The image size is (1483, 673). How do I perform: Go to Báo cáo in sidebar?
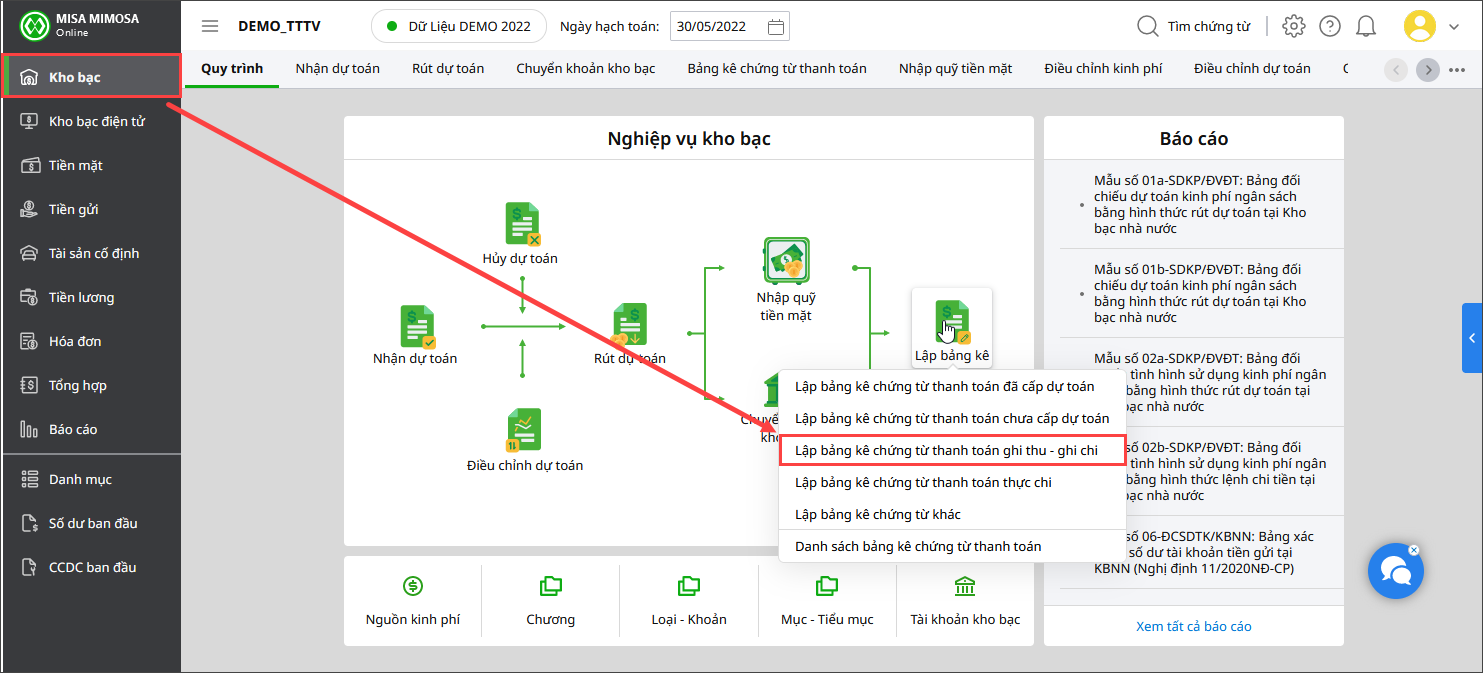pyautogui.click(x=91, y=429)
